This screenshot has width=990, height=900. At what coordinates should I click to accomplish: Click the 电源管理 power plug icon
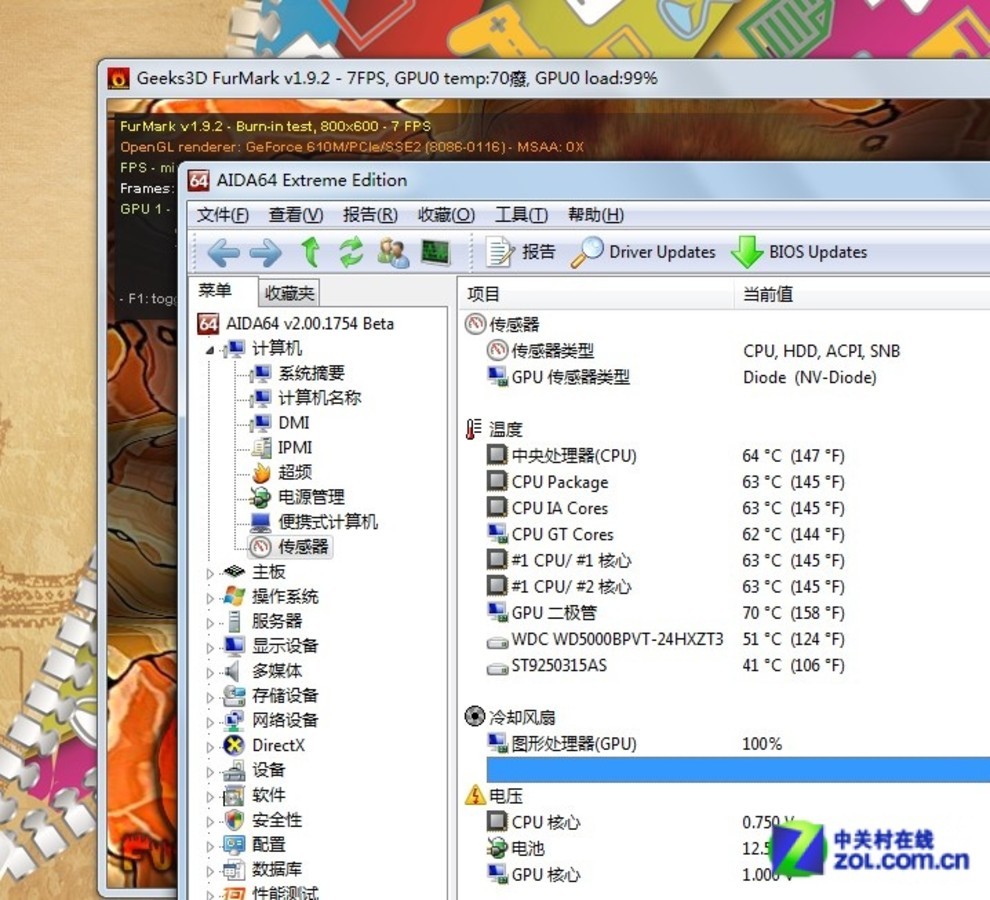[259, 497]
